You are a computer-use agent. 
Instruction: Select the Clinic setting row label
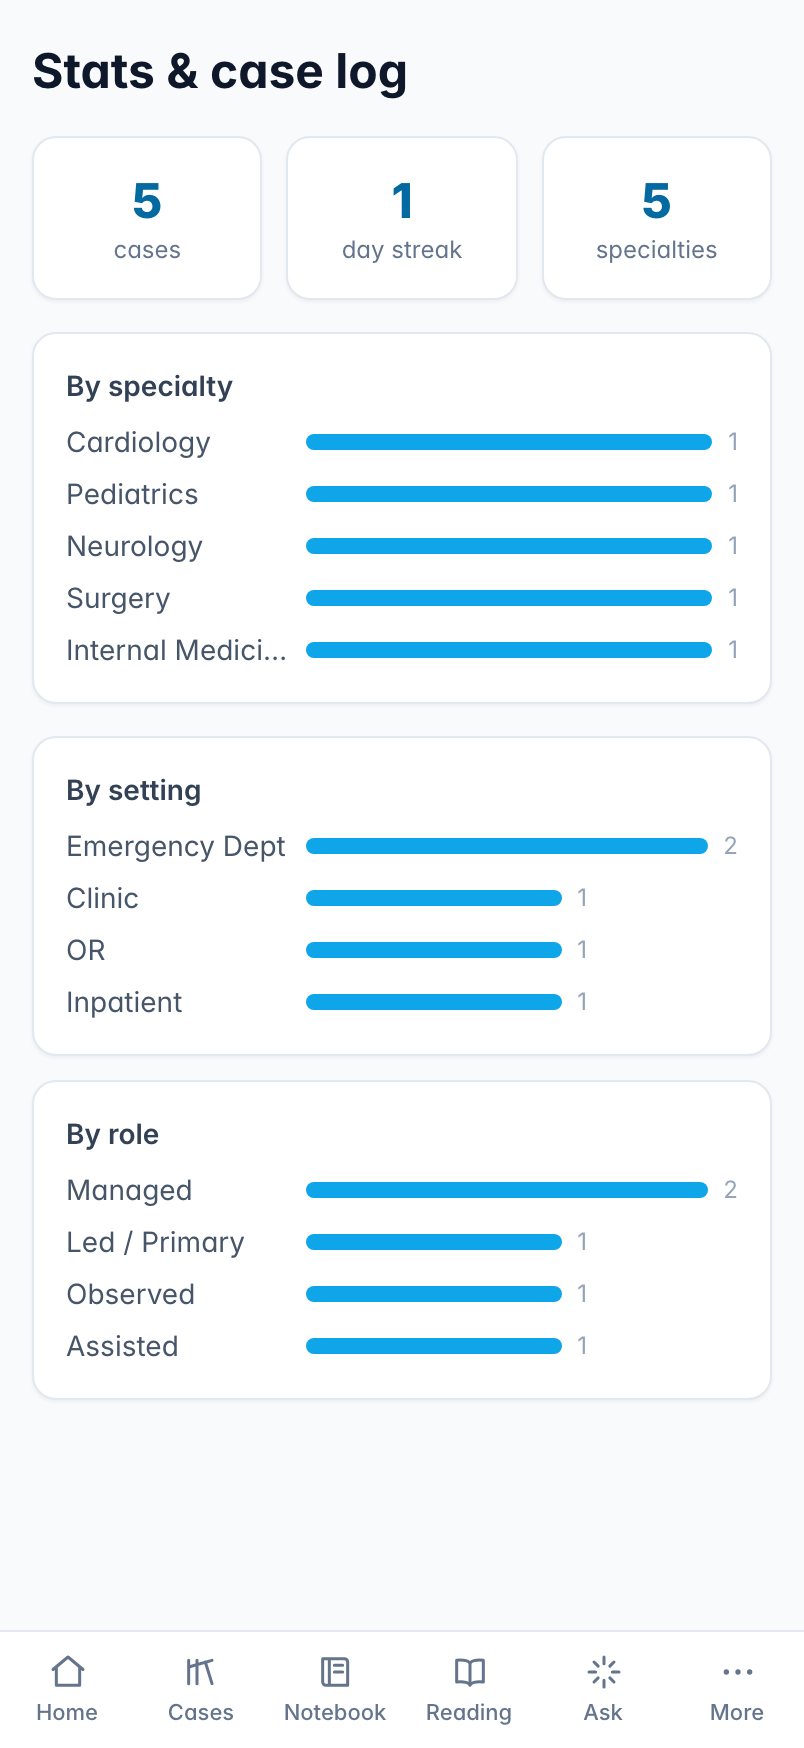(x=102, y=898)
